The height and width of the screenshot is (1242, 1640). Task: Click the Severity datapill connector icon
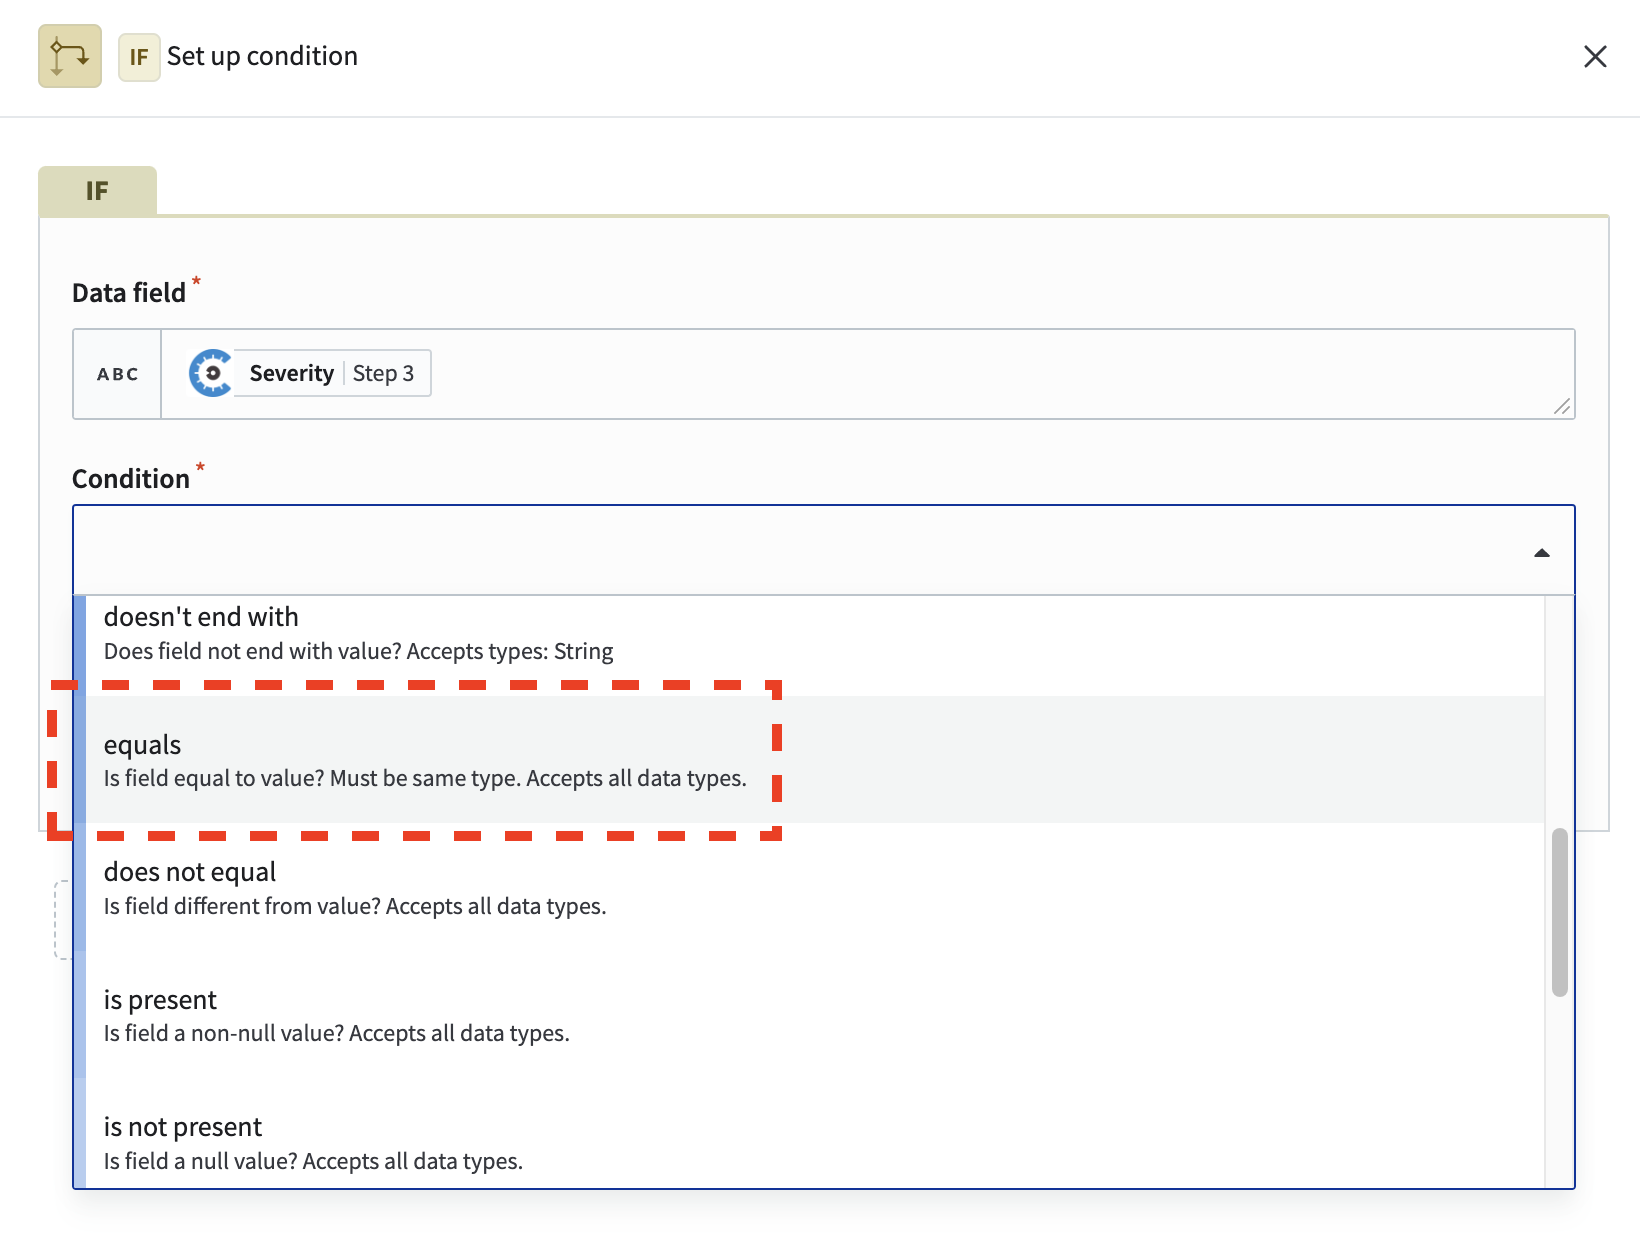[212, 373]
